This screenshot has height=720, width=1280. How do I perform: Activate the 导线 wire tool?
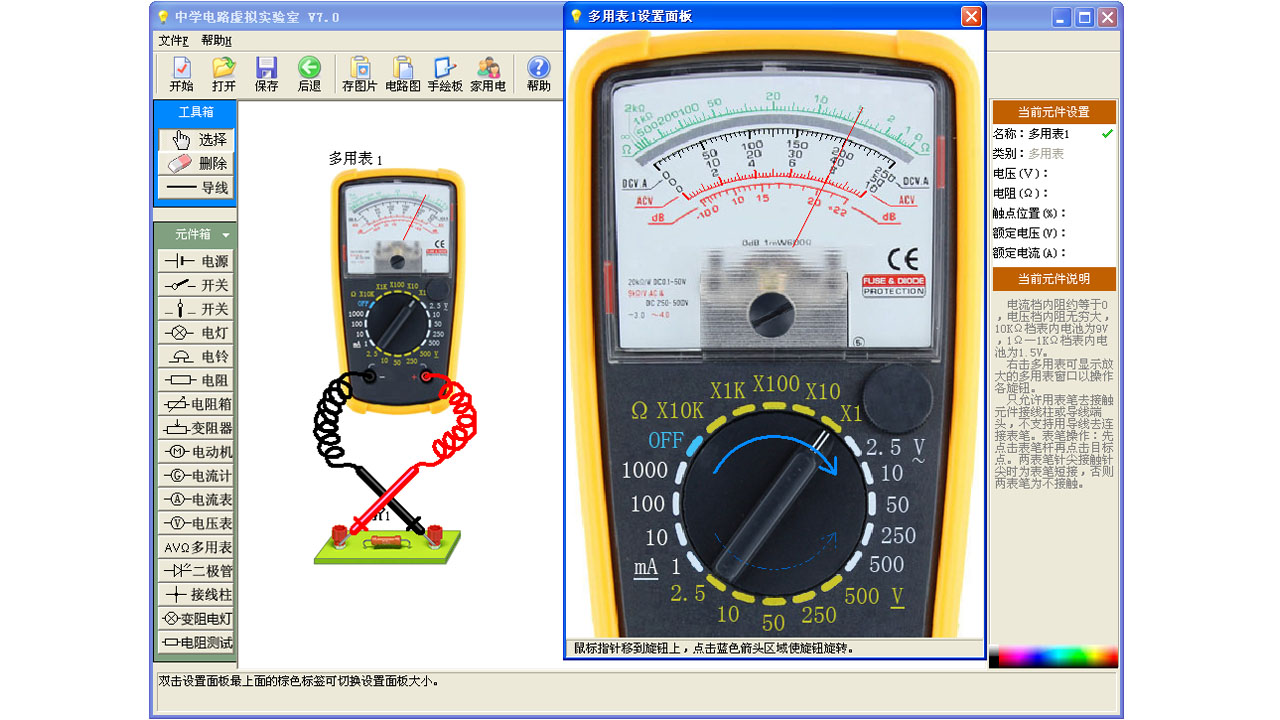[196, 188]
